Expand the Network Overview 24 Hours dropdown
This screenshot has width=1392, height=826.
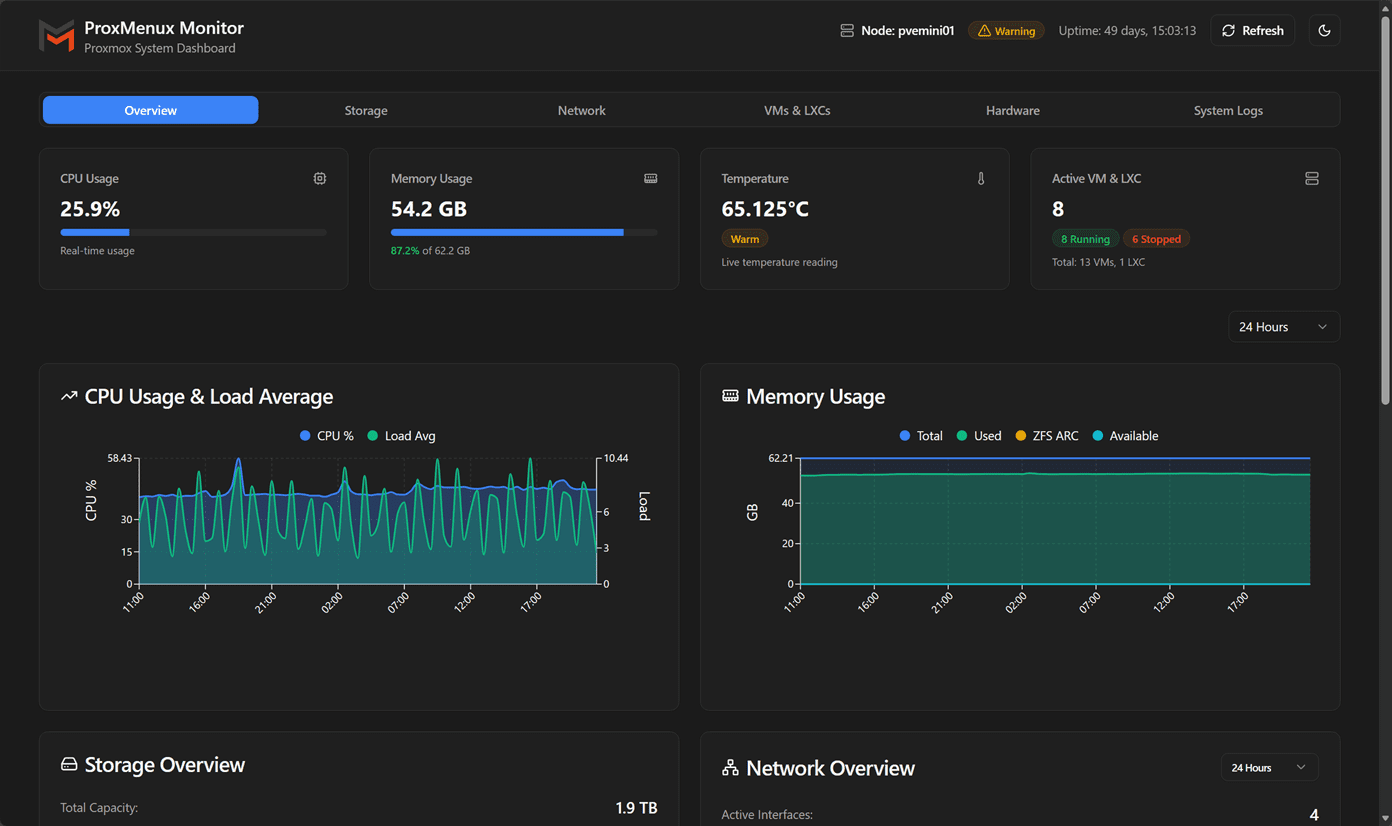[1268, 767]
